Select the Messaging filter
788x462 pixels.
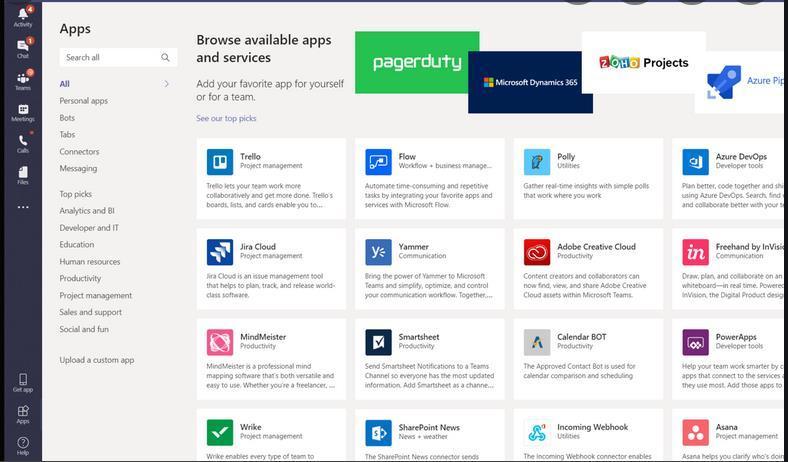pyautogui.click(x=78, y=168)
